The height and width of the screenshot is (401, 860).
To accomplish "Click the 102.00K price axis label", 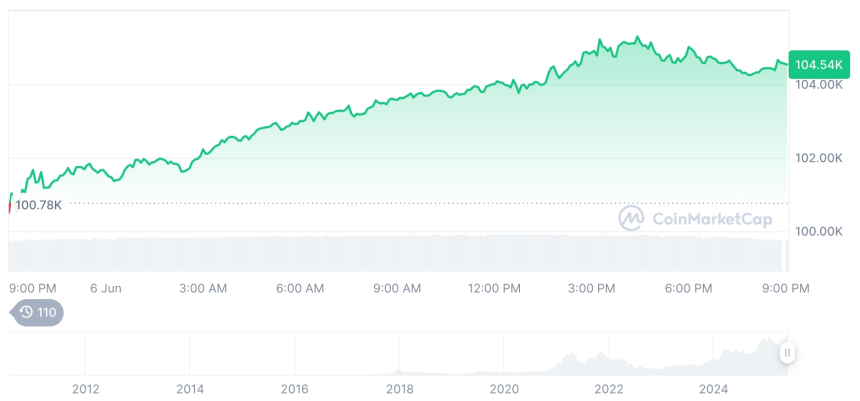I will point(818,158).
